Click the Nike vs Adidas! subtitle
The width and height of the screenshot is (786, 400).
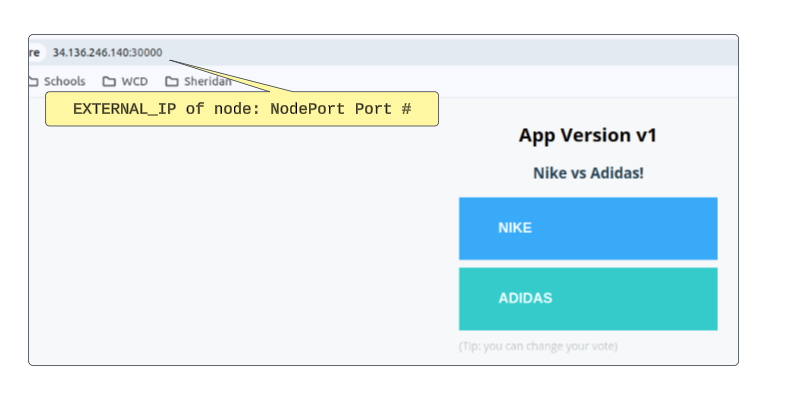[x=587, y=173]
